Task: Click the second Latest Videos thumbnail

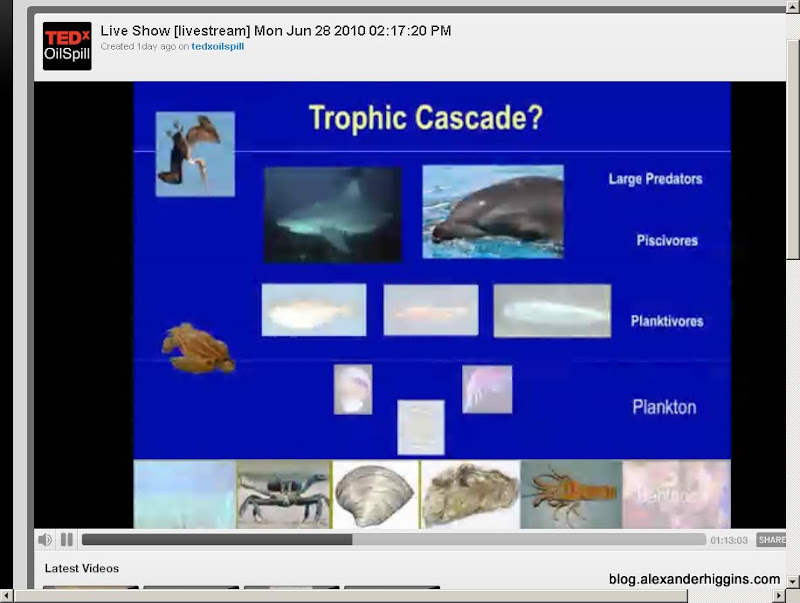Action: [191, 587]
